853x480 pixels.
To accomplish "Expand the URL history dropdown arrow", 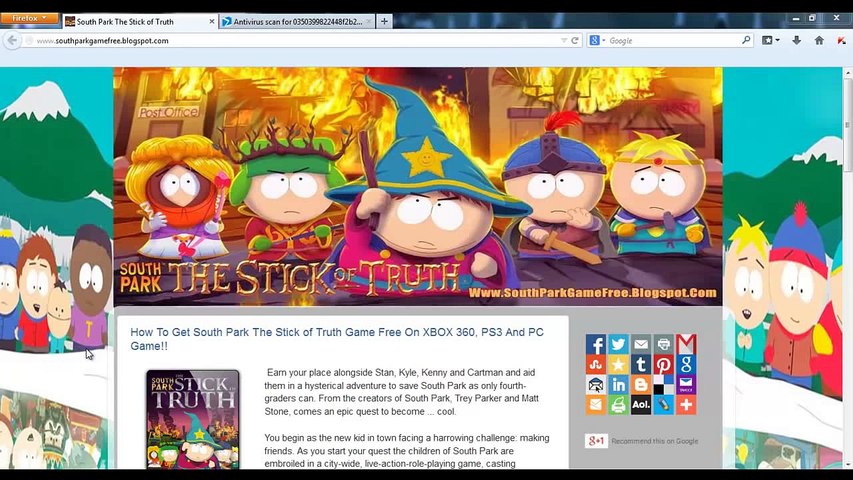I will coord(564,40).
